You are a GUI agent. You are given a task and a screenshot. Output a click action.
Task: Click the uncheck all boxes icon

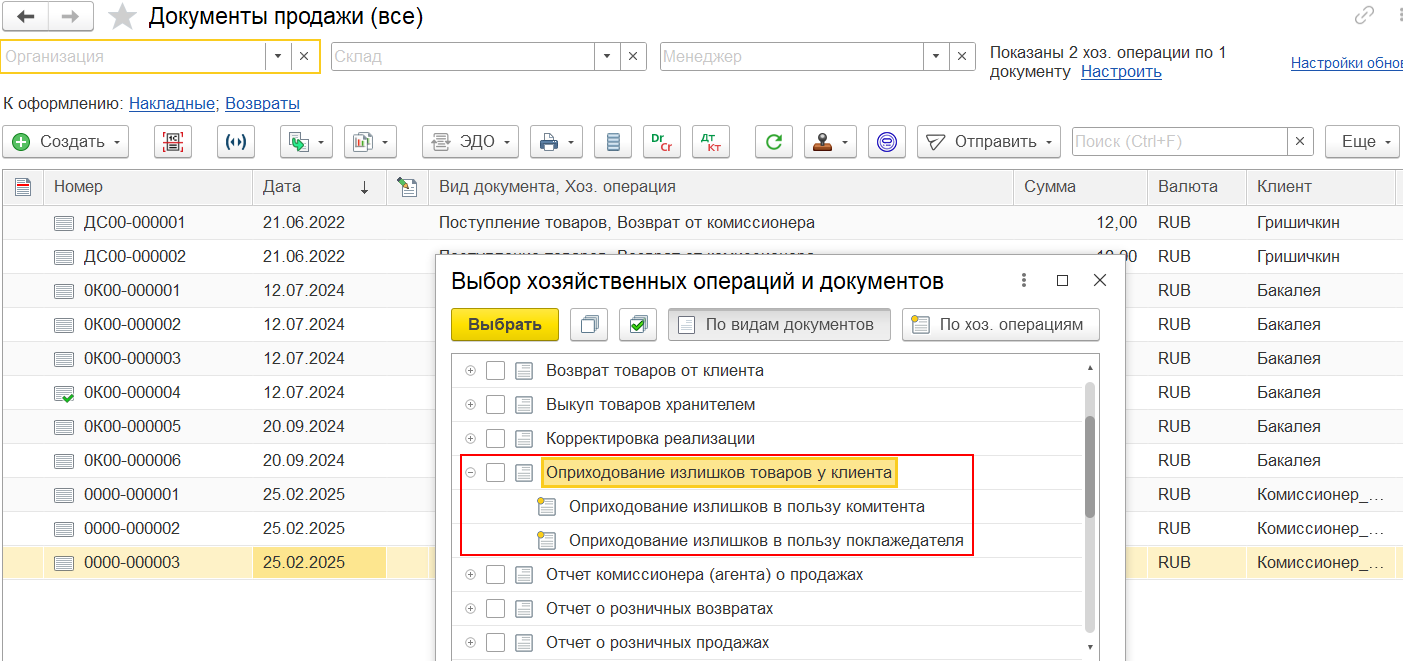pyautogui.click(x=589, y=324)
